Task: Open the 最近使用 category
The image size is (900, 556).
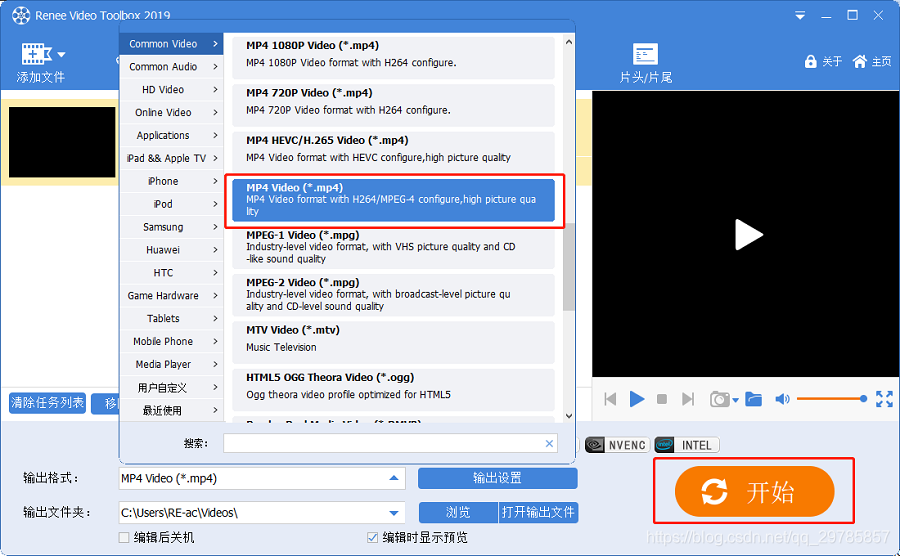Action: point(172,410)
